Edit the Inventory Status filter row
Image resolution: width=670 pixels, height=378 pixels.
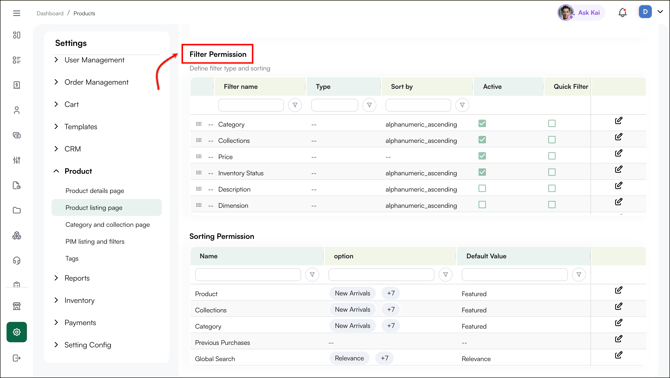pos(618,170)
